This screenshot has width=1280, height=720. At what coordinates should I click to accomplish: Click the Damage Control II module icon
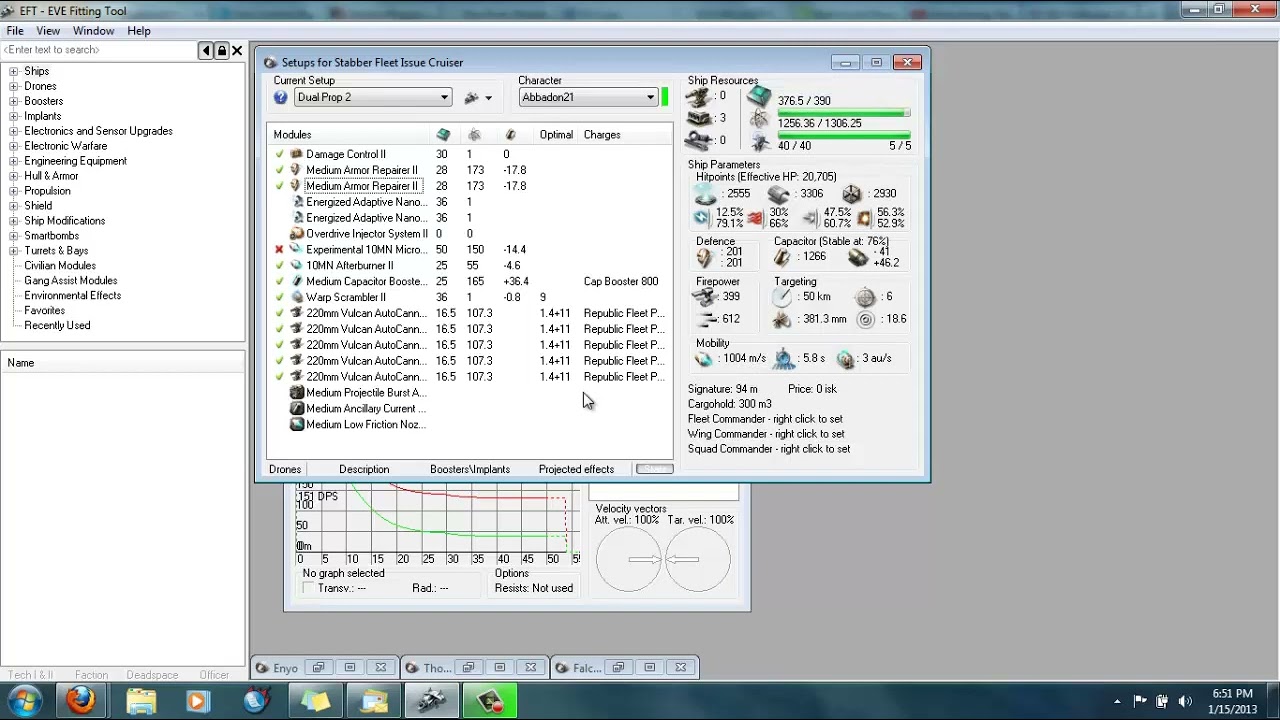[296, 154]
